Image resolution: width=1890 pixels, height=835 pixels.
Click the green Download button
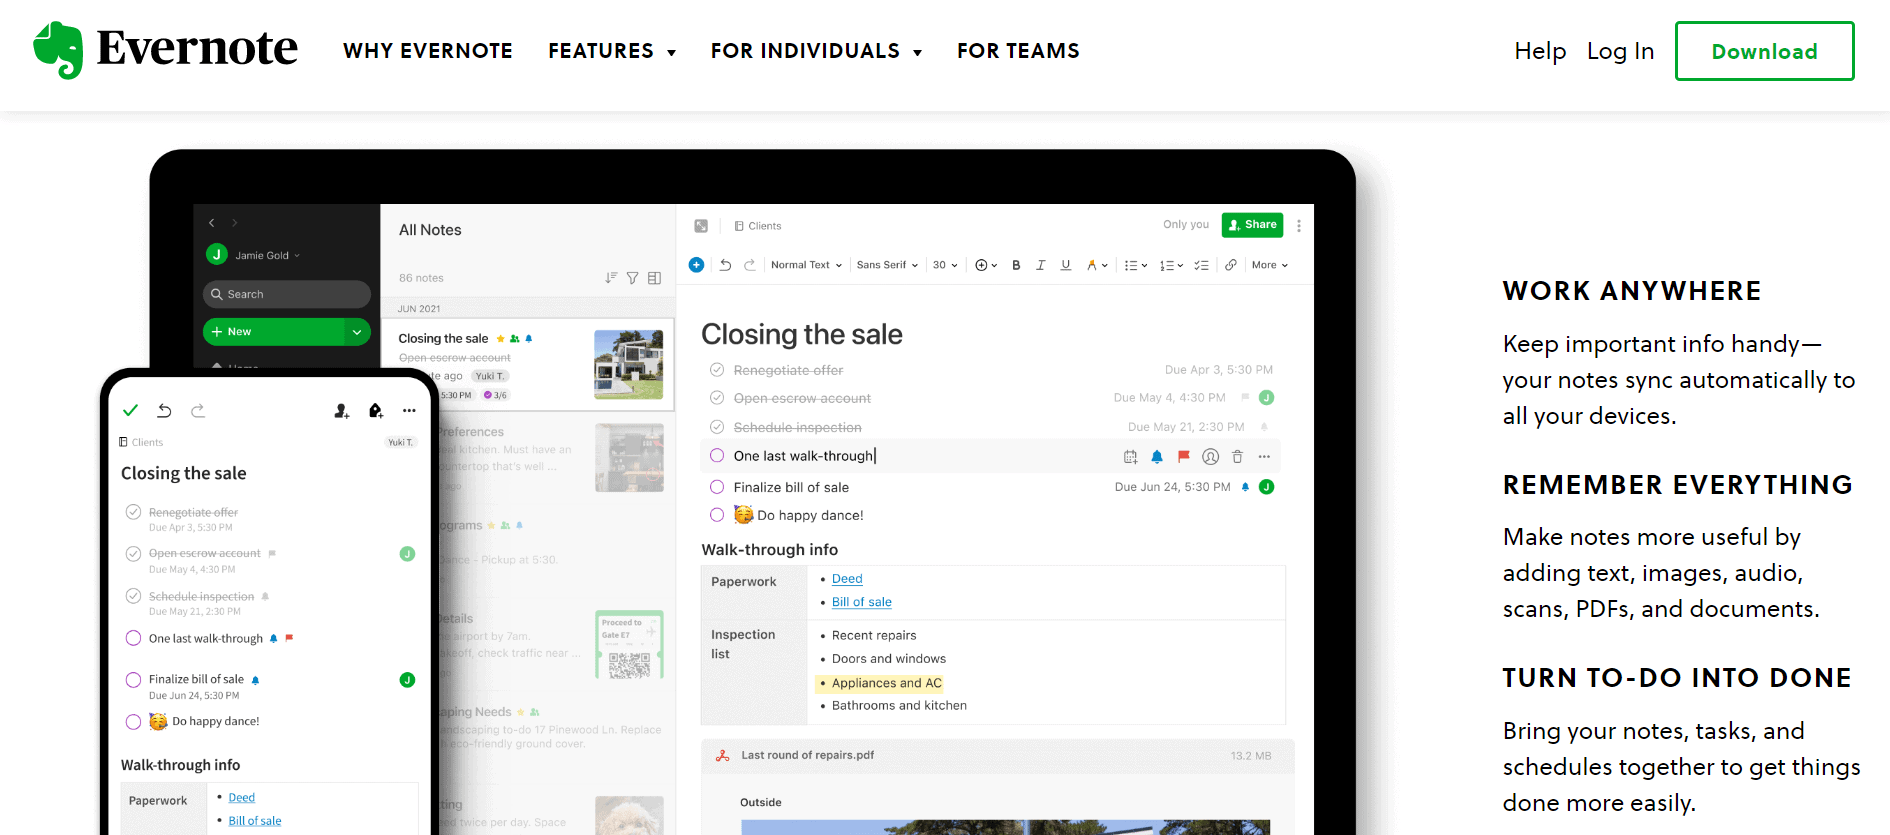1765,51
